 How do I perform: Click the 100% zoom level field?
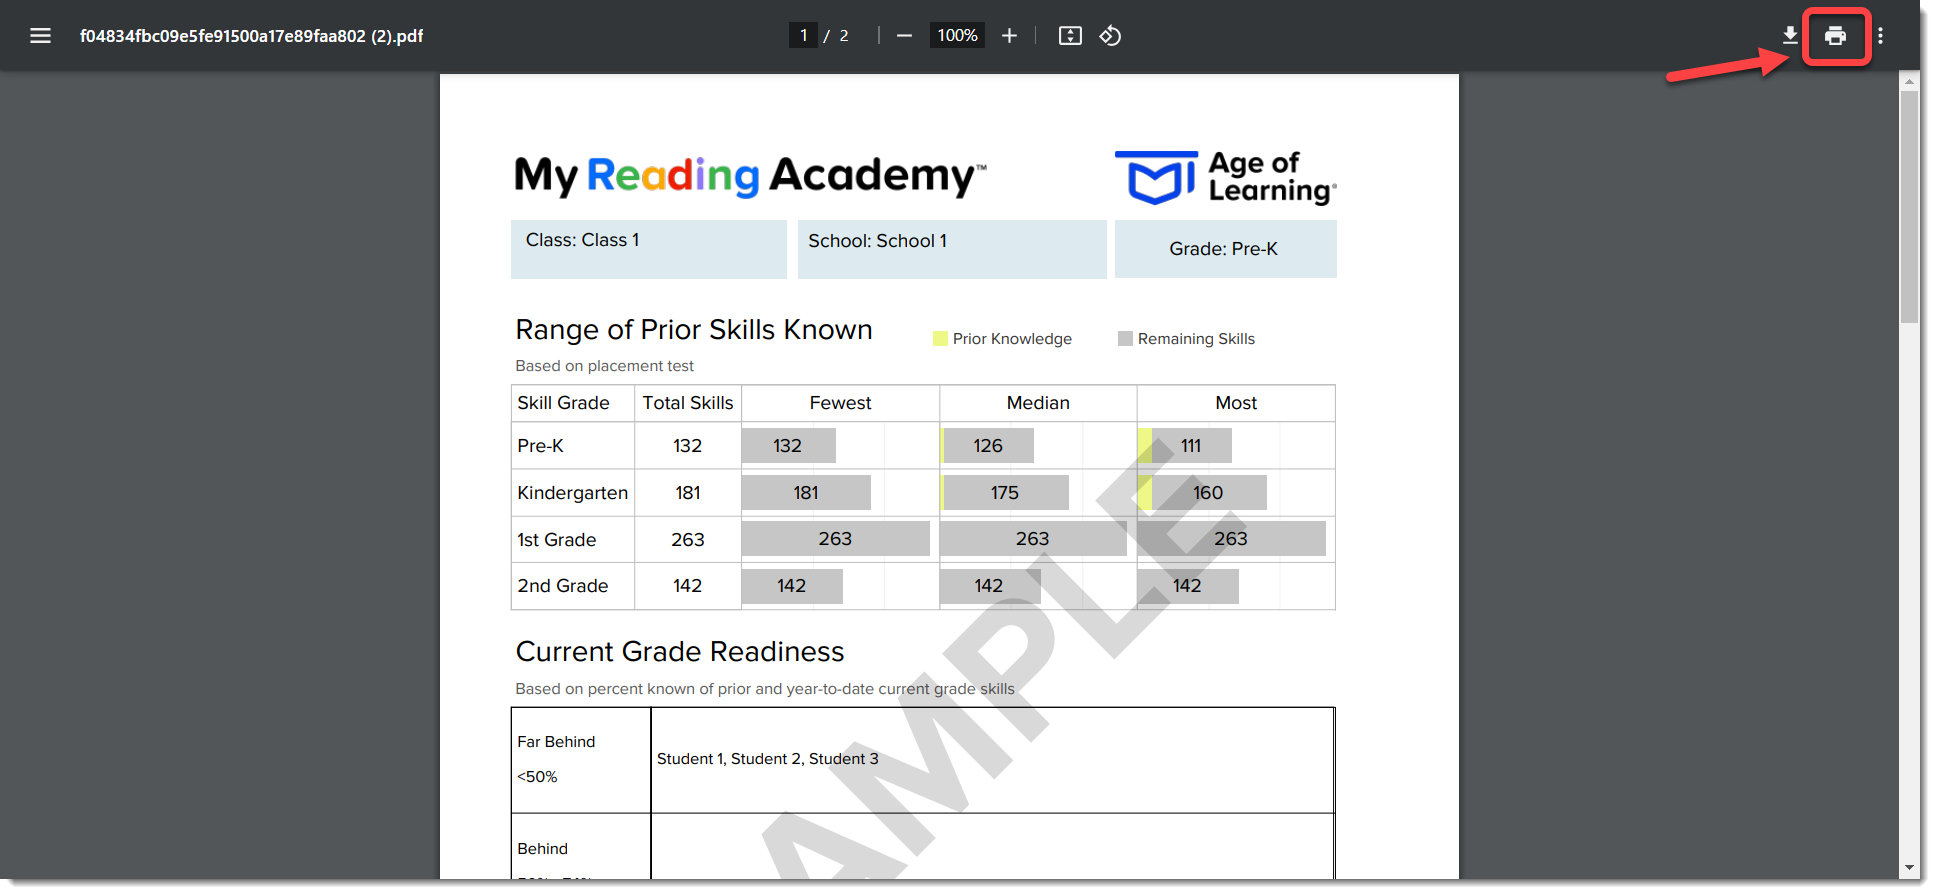point(957,36)
